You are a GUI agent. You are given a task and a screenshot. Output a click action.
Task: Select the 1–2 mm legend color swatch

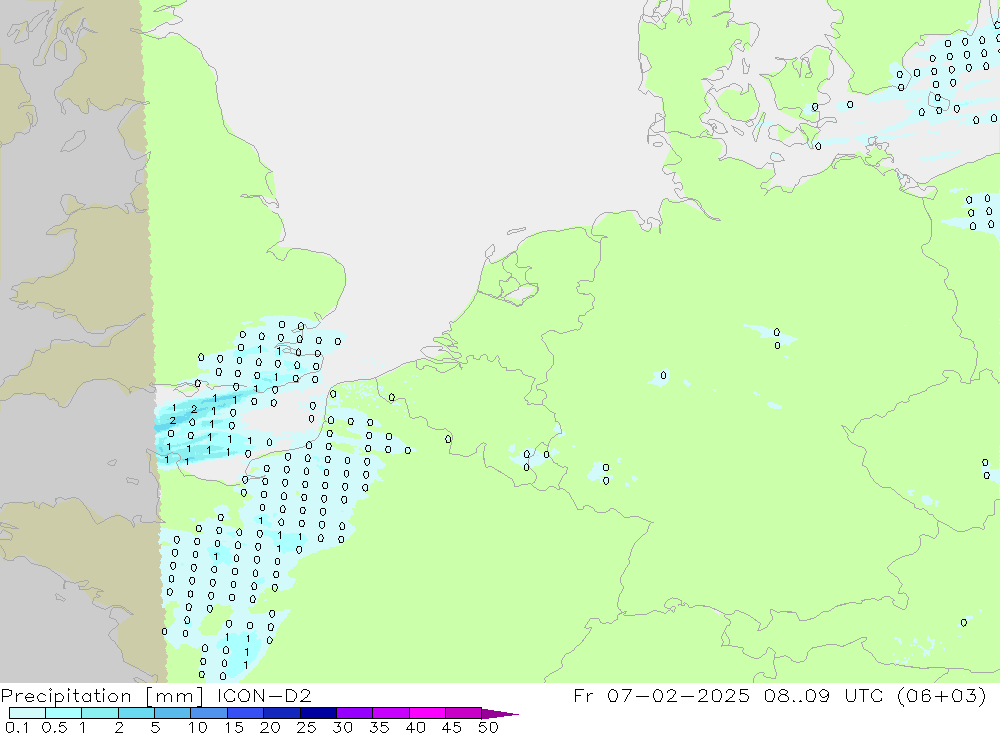(x=100, y=713)
